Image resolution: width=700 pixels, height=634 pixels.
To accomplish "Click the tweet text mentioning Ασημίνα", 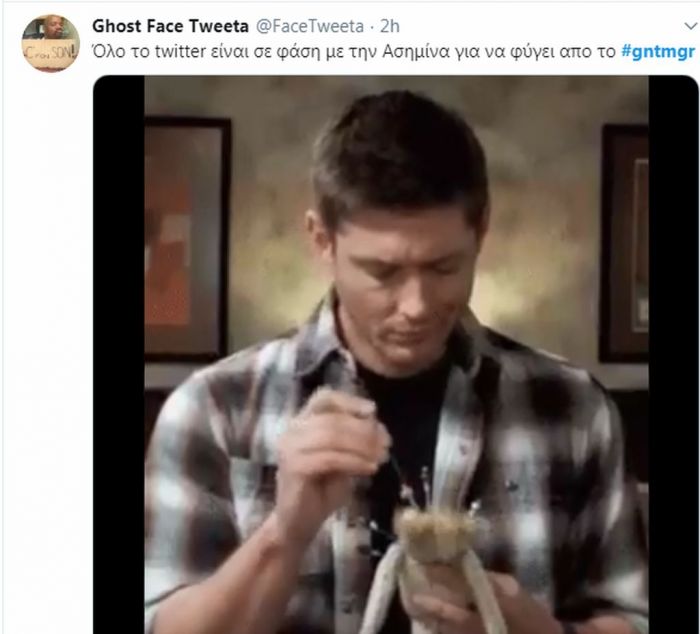I will pos(393,52).
